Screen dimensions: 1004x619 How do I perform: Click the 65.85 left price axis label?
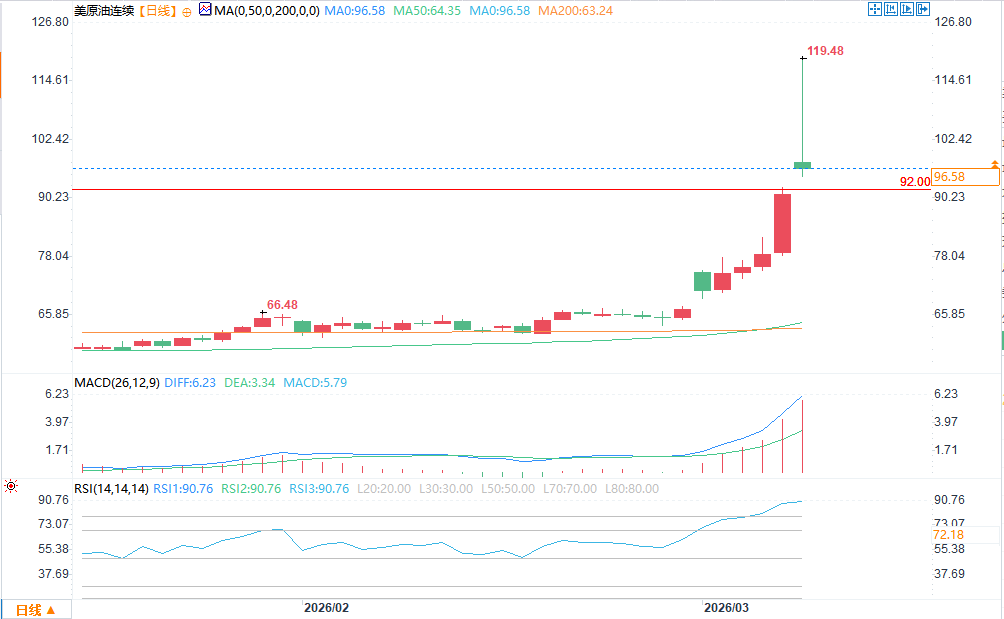53,314
